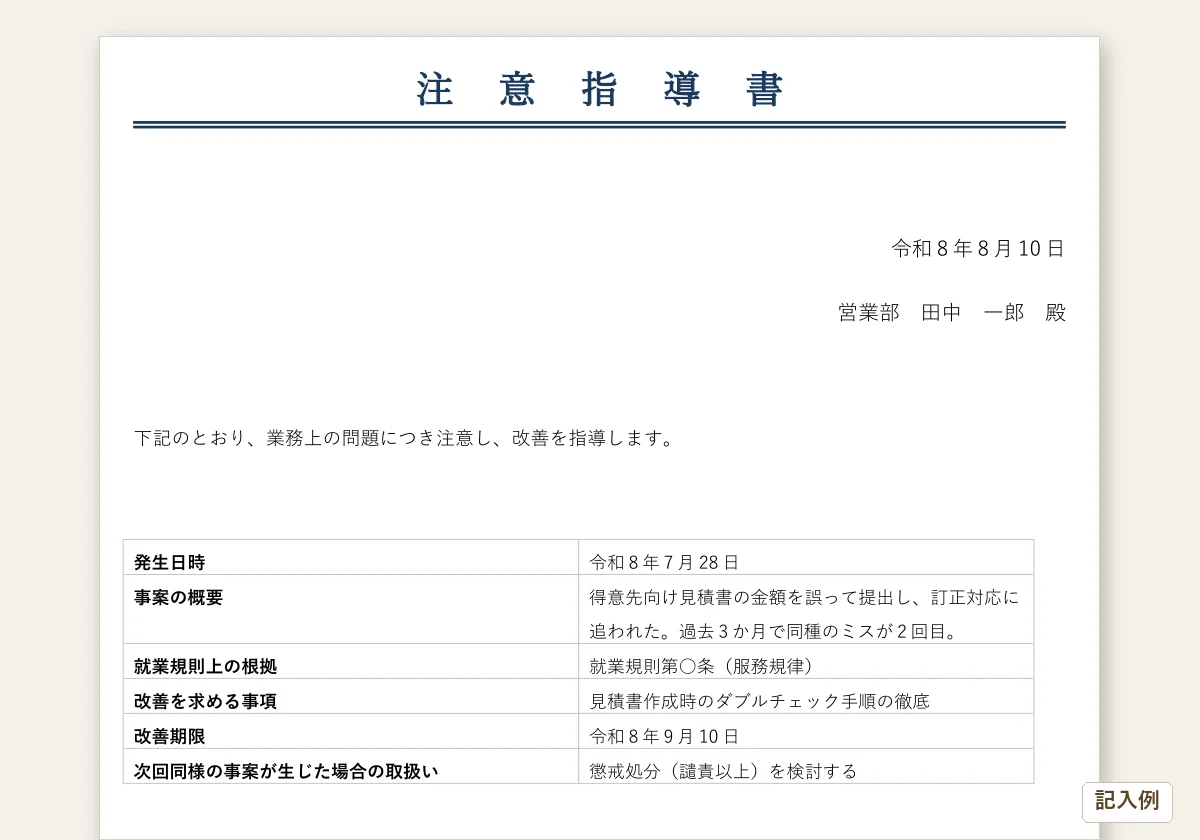1200x840 pixels.
Task: Click the value 令和8年7月28日
Action: [x=665, y=562]
